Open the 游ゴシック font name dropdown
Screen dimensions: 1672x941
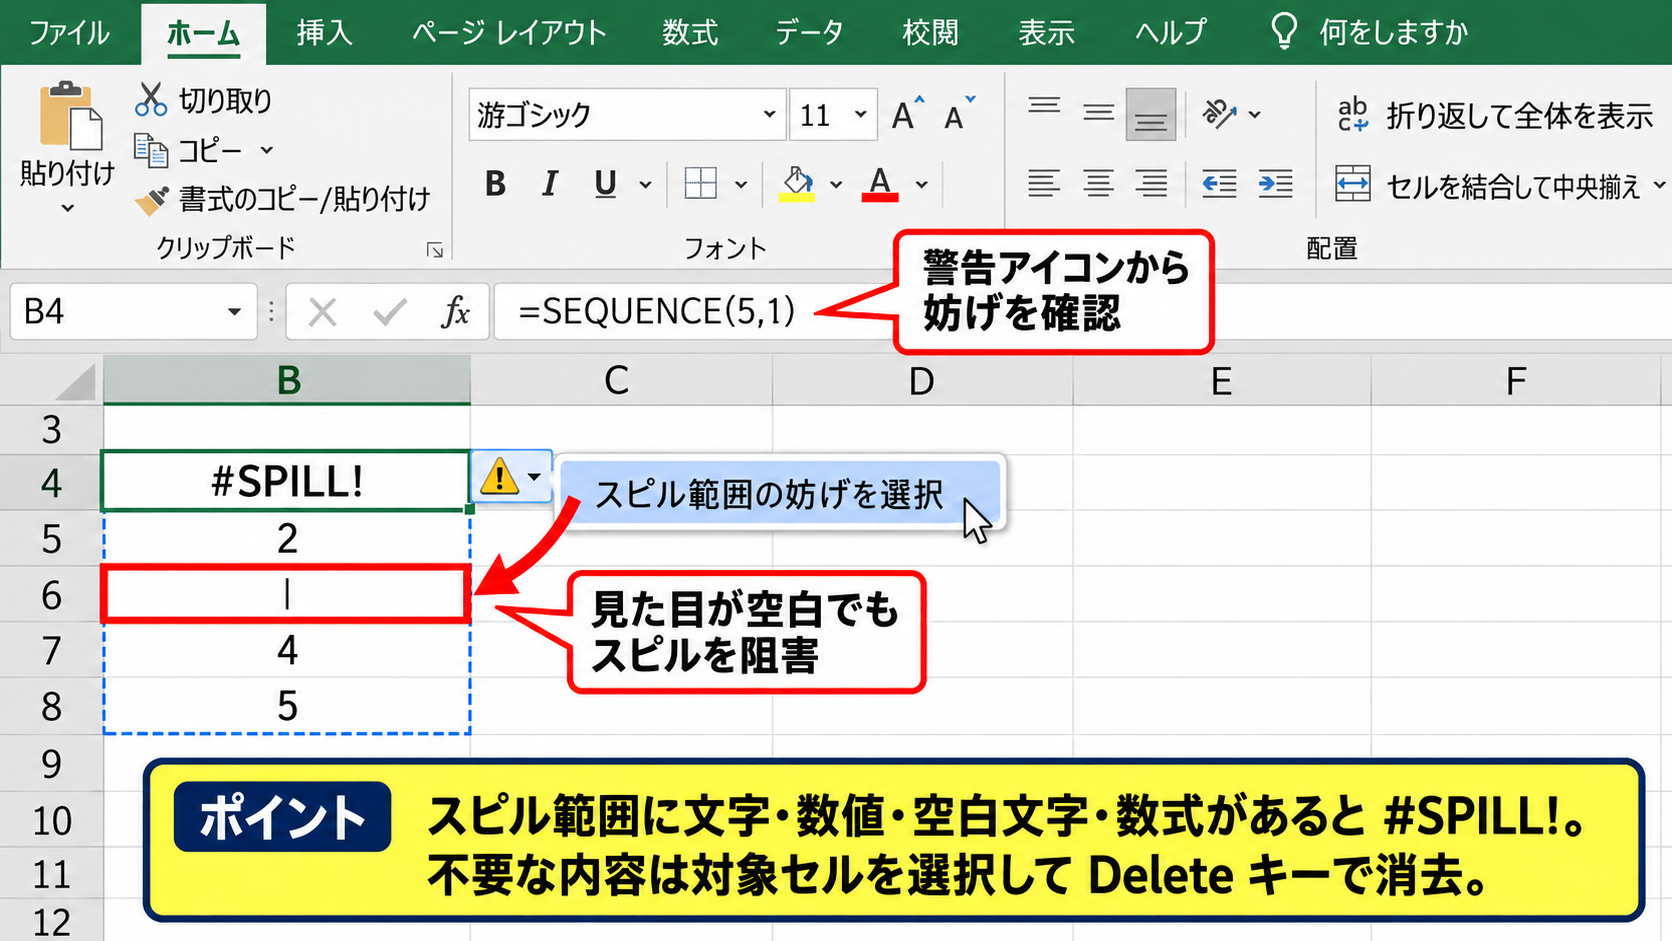(769, 114)
